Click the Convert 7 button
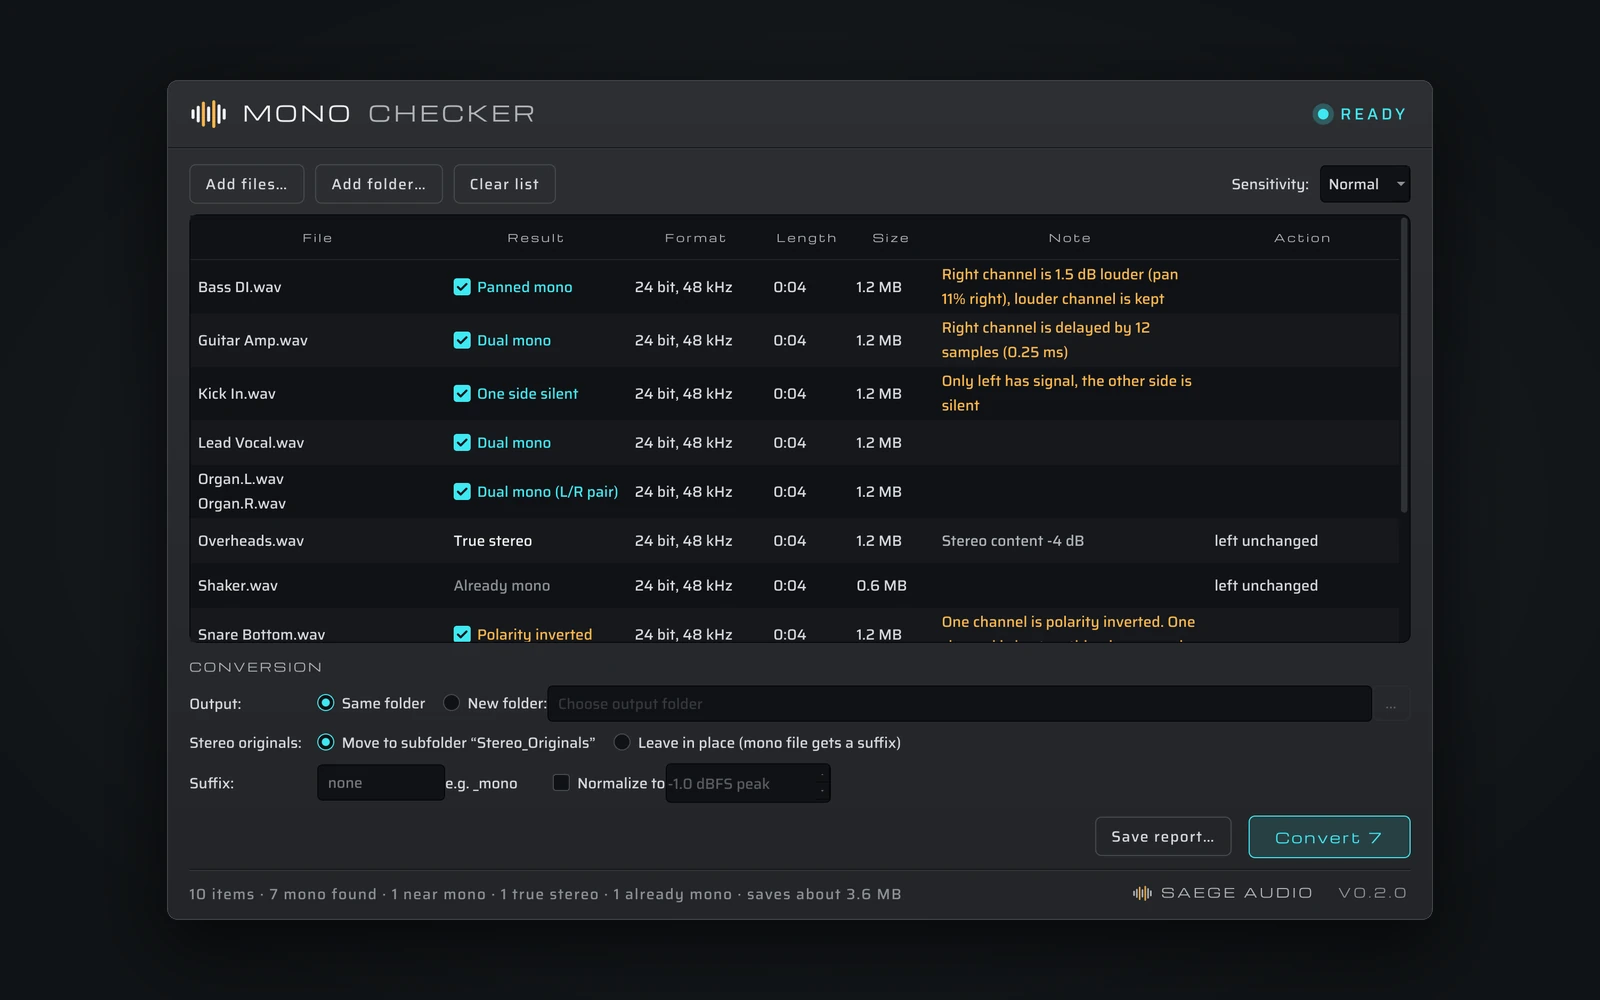This screenshot has height=1000, width=1600. (1329, 837)
